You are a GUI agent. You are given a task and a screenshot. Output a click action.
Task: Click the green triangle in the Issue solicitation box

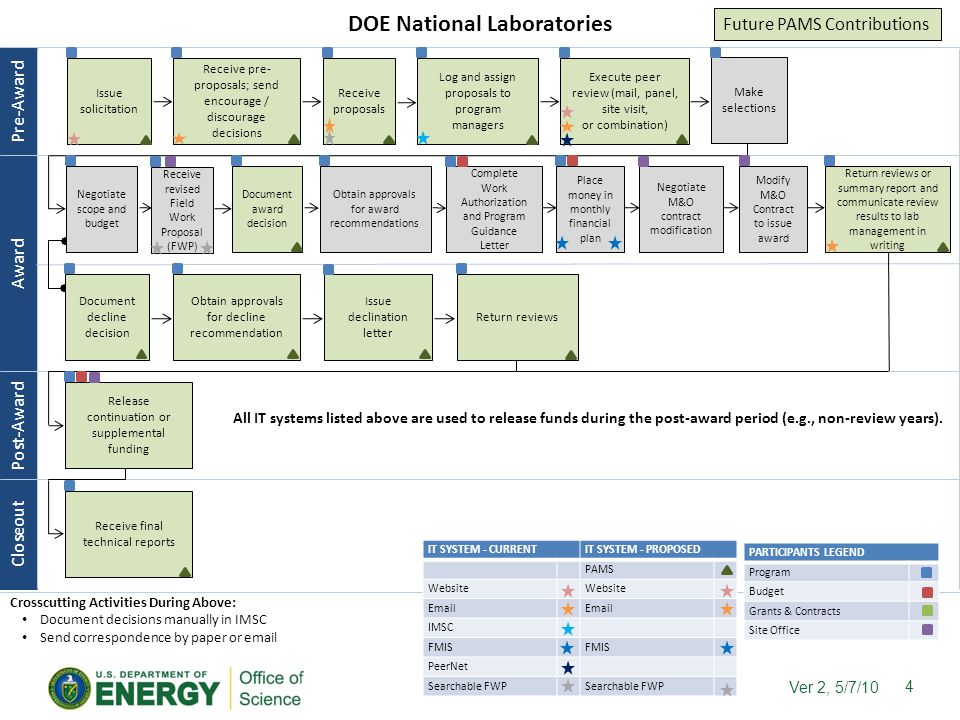tap(145, 140)
